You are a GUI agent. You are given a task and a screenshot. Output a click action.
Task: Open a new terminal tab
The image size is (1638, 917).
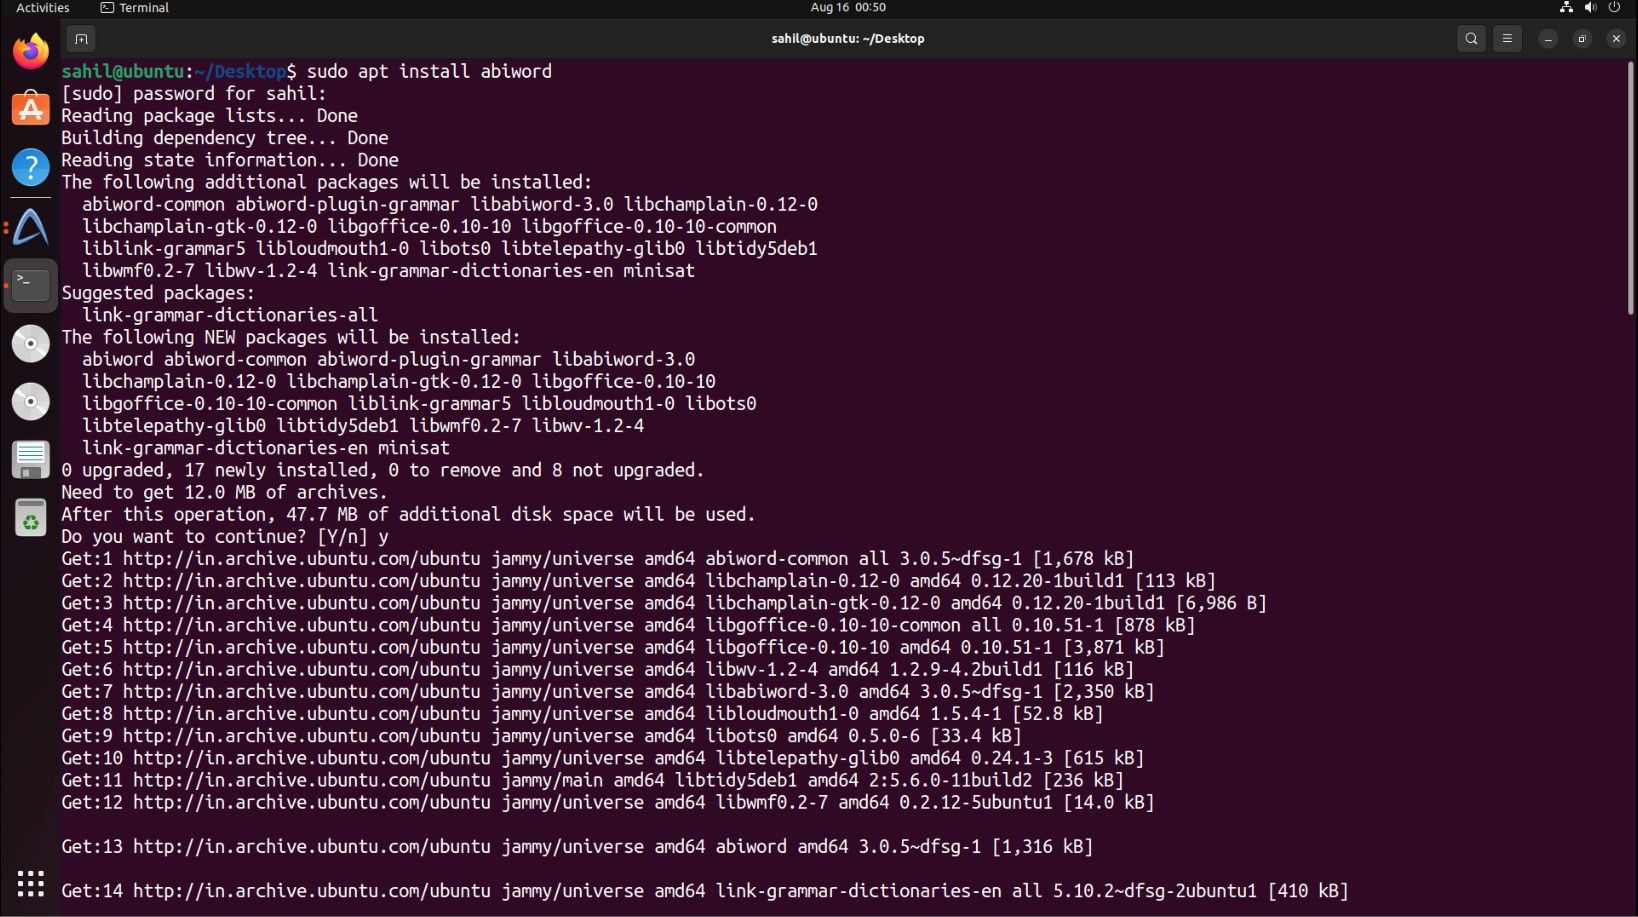tap(81, 39)
